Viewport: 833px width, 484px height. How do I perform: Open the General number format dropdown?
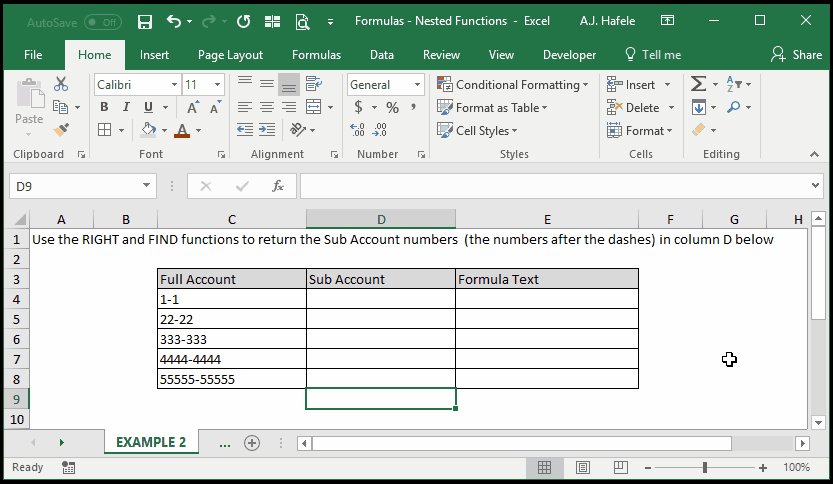point(418,84)
